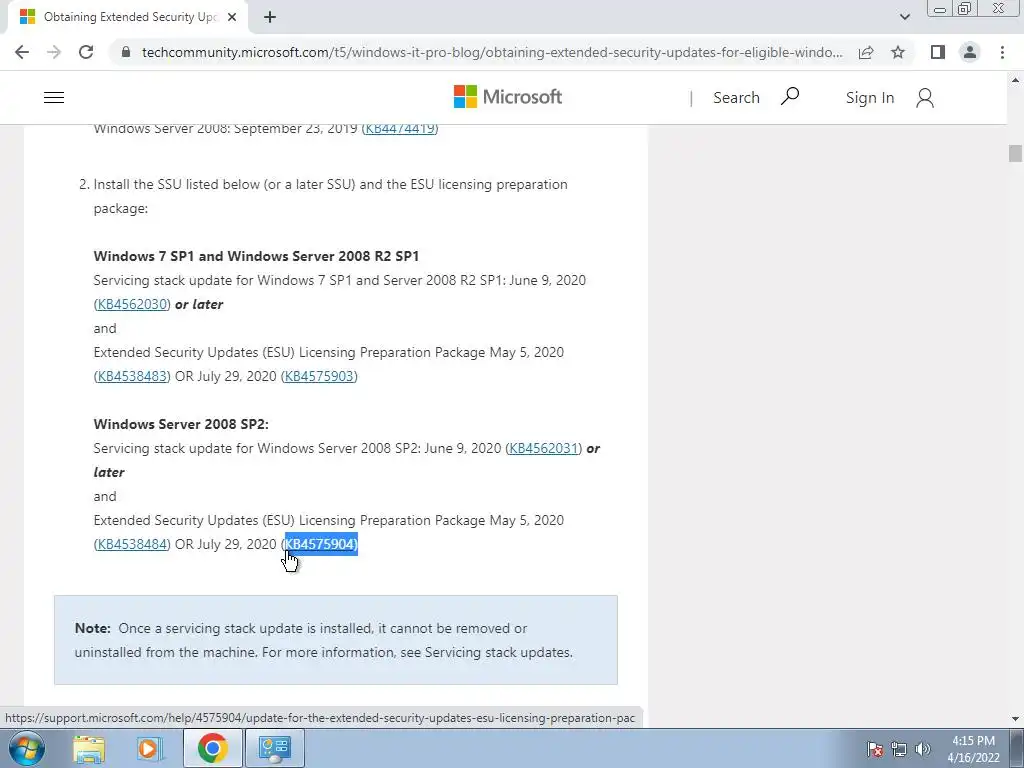Click the network tray icon
Screen dimensions: 1024x768
coord(899,749)
